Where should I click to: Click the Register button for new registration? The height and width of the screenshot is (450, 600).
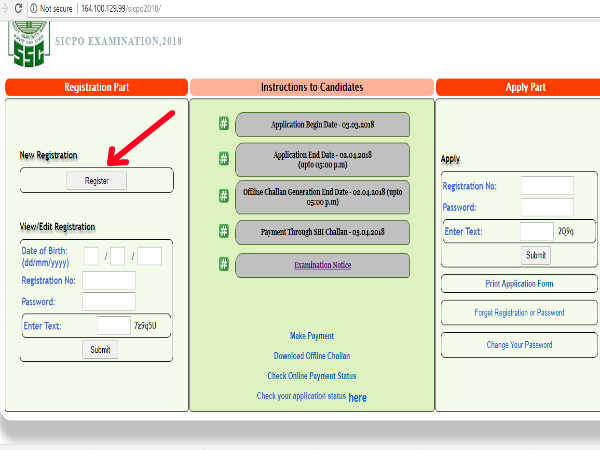[96, 181]
